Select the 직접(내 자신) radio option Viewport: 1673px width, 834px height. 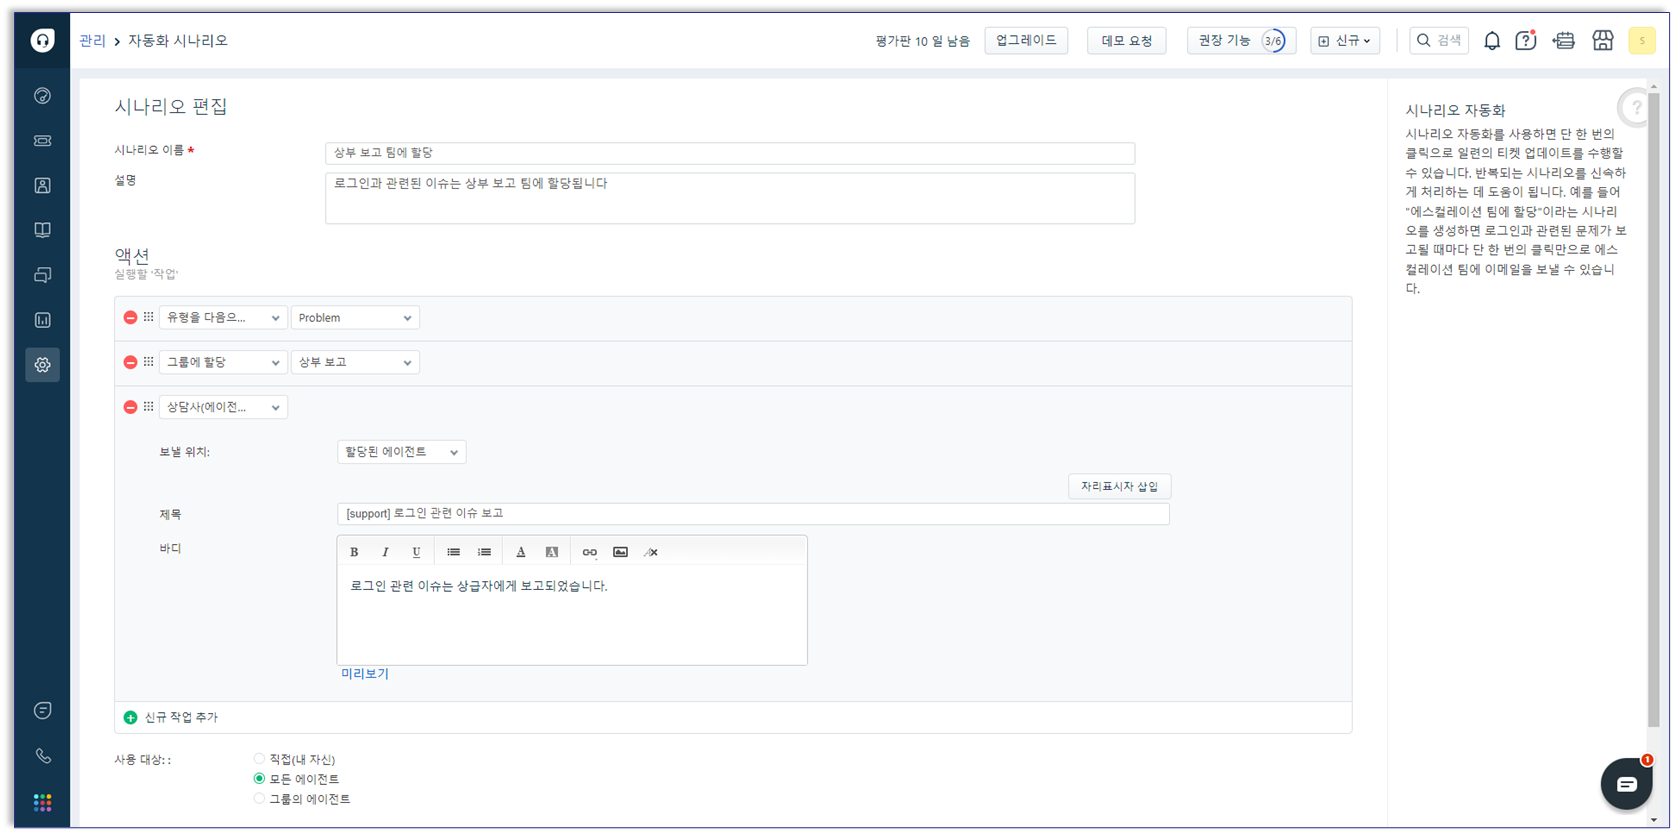click(259, 759)
